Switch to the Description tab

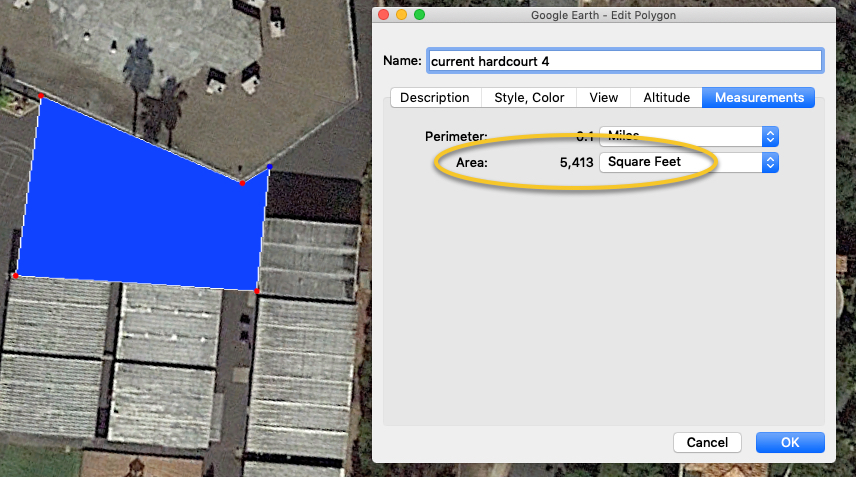[434, 98]
